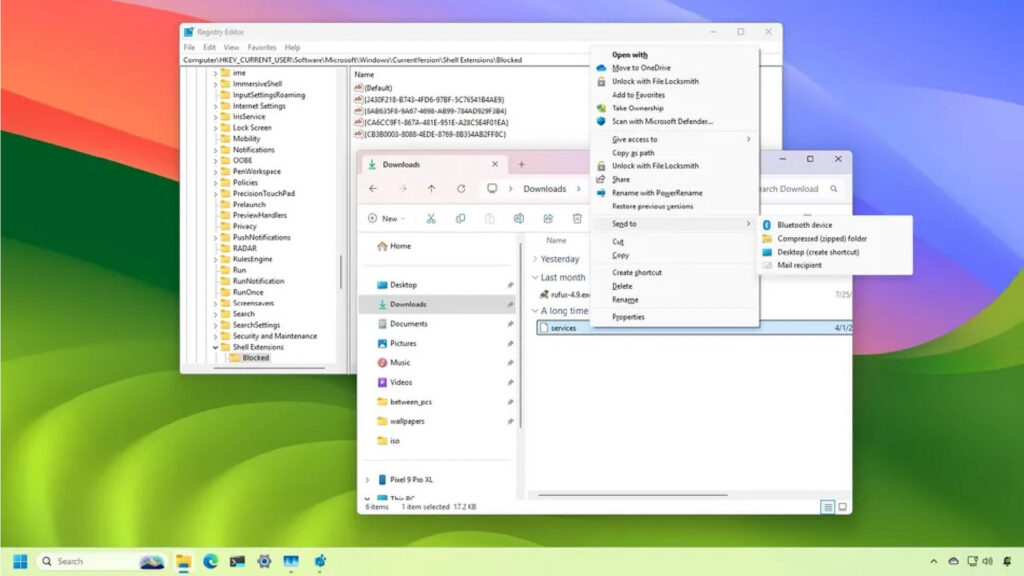Click the Search Downloads box
Image resolution: width=1024 pixels, height=576 pixels.
point(795,189)
